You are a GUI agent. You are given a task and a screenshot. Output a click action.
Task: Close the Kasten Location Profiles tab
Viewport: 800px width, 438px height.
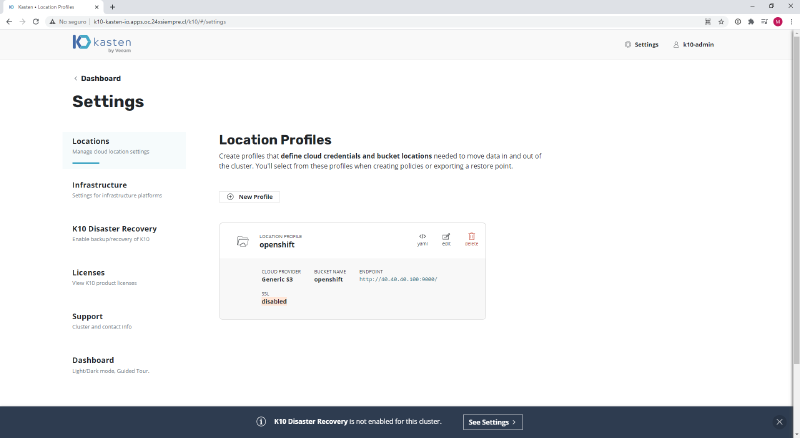(96, 7)
